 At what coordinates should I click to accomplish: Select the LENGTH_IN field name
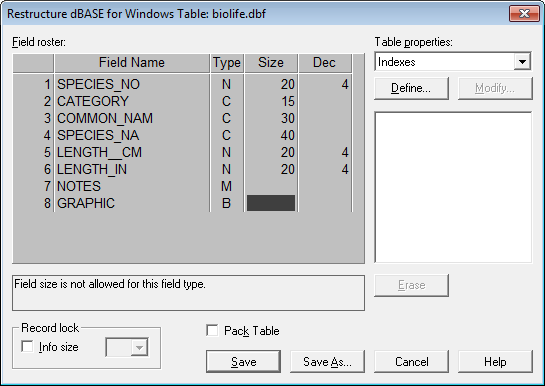(92, 169)
